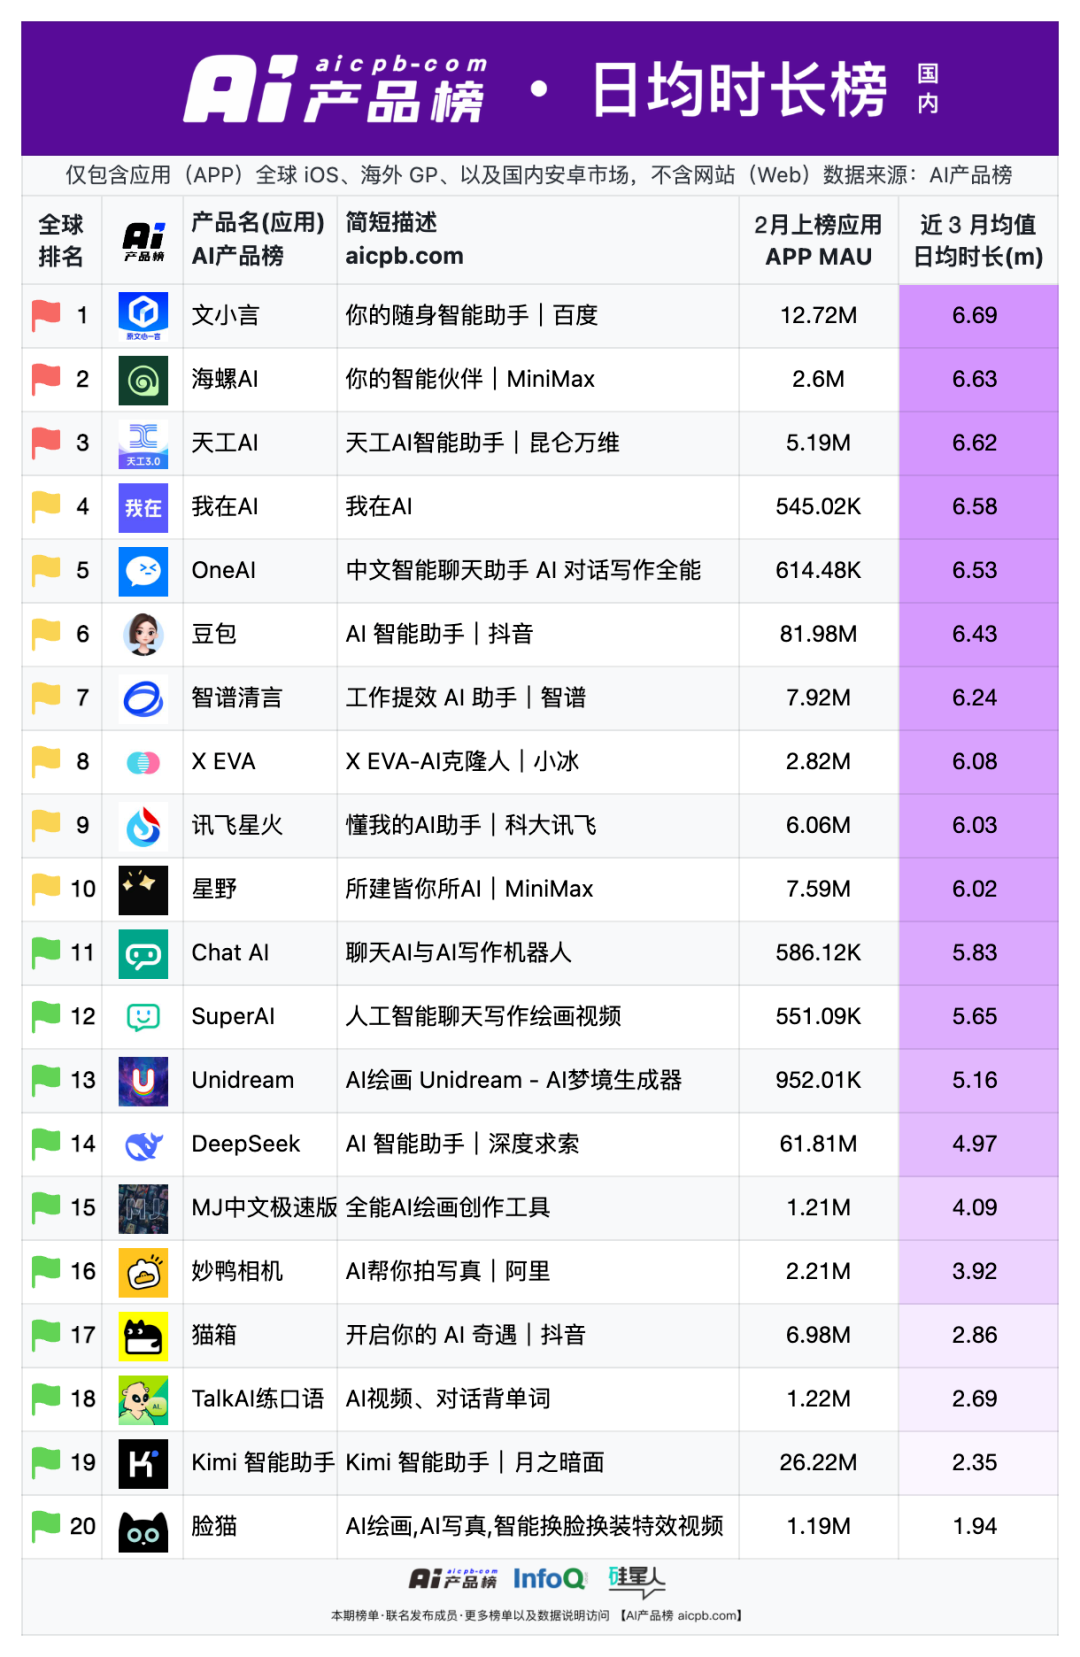Screen dimensions: 1080x1657
Task: Click the AI产品榜 logo in the footer
Action: click(x=453, y=1579)
